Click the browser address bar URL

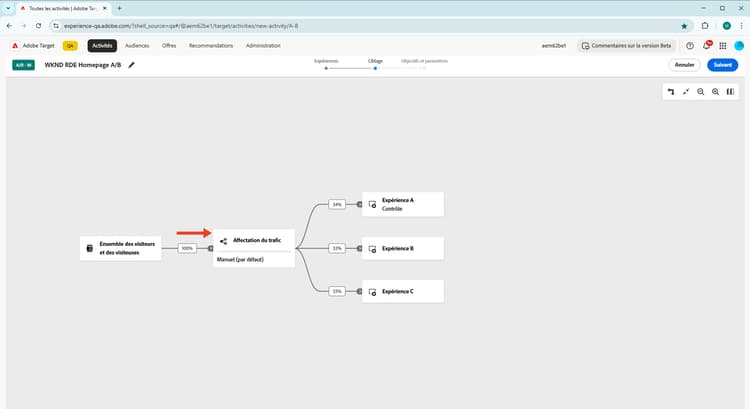181,26
